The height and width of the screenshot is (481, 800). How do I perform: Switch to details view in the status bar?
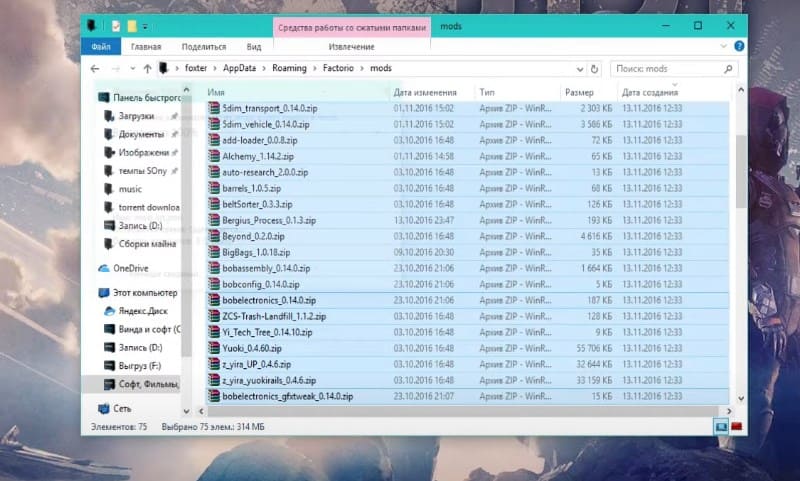719,426
